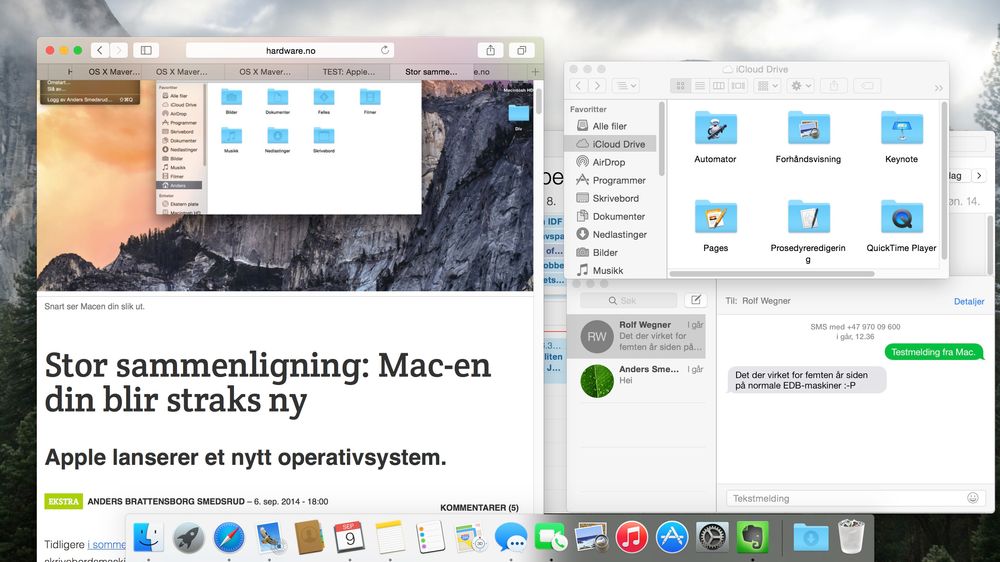The image size is (1000, 562).
Task: Open Messages from the Dock
Action: tap(511, 537)
